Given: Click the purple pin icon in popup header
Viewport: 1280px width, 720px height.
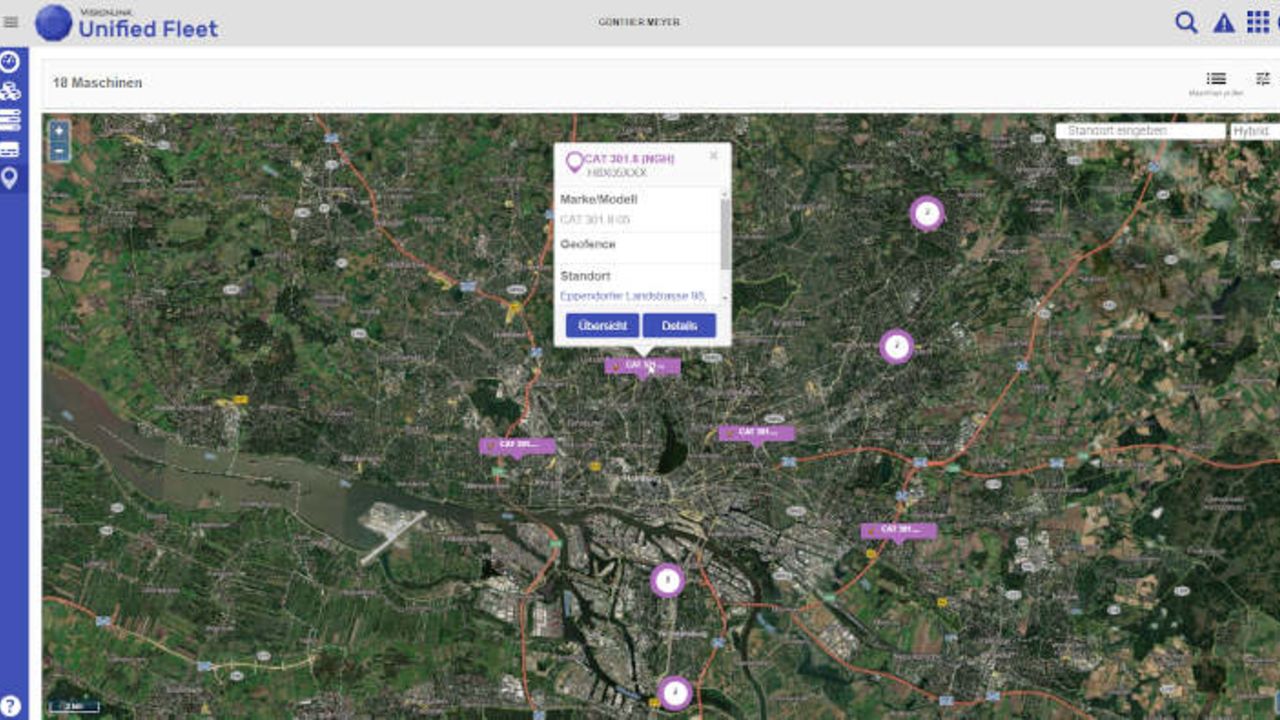Looking at the screenshot, I should pyautogui.click(x=574, y=162).
